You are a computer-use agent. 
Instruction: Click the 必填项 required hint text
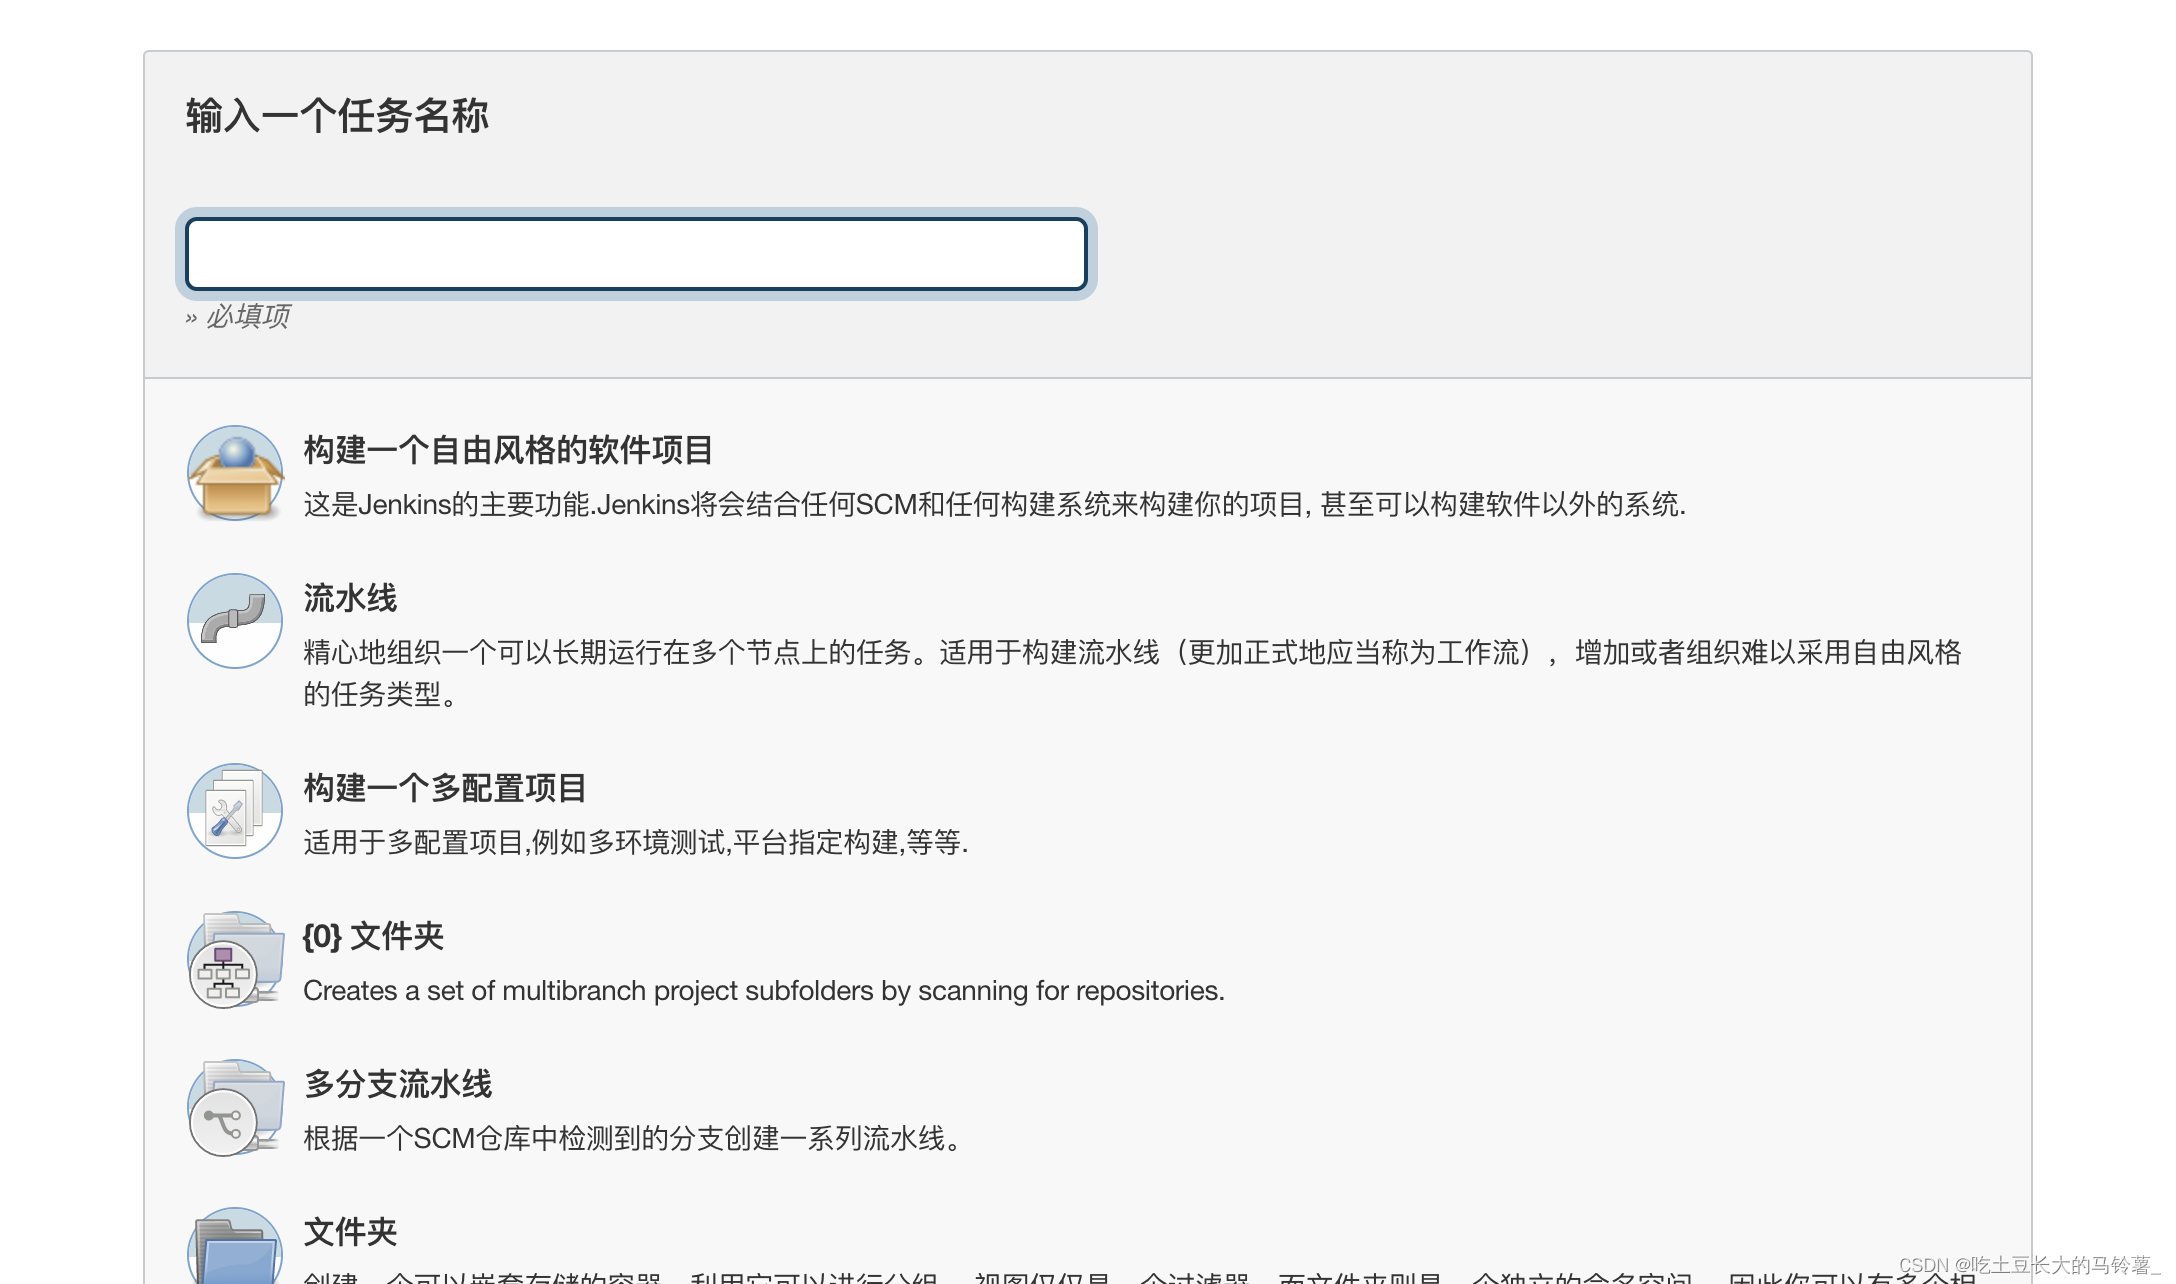tap(247, 316)
